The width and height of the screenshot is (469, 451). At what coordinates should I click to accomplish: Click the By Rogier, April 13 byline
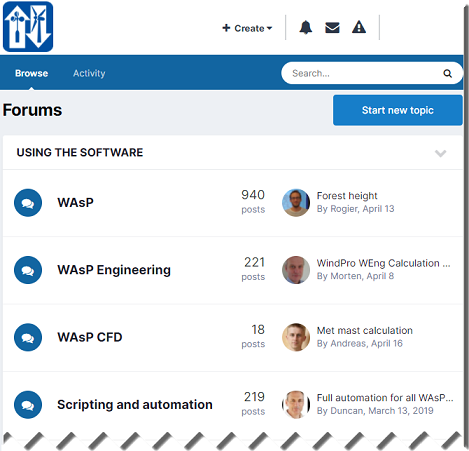[x=355, y=209]
